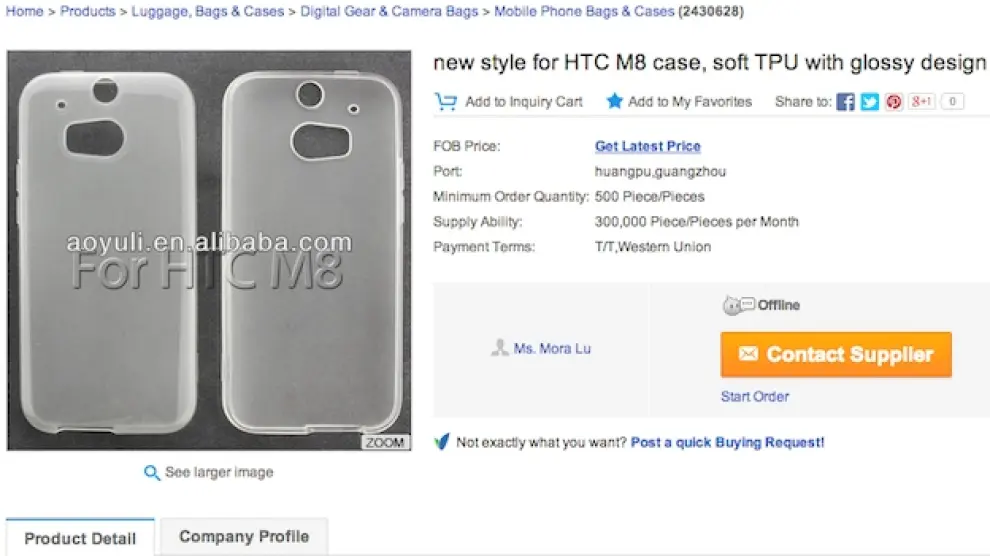This screenshot has width=990, height=556.
Task: Click the magnifier See larger image icon
Action: [x=152, y=473]
